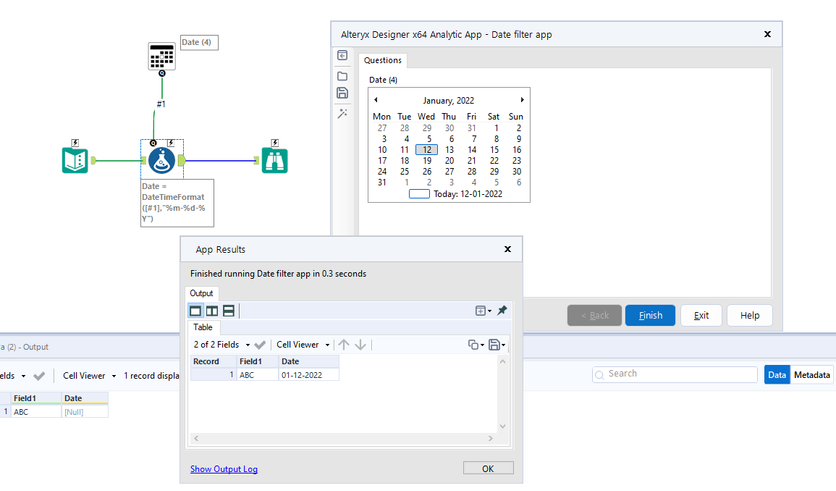Select the Date interface tool on canvas

162,56
